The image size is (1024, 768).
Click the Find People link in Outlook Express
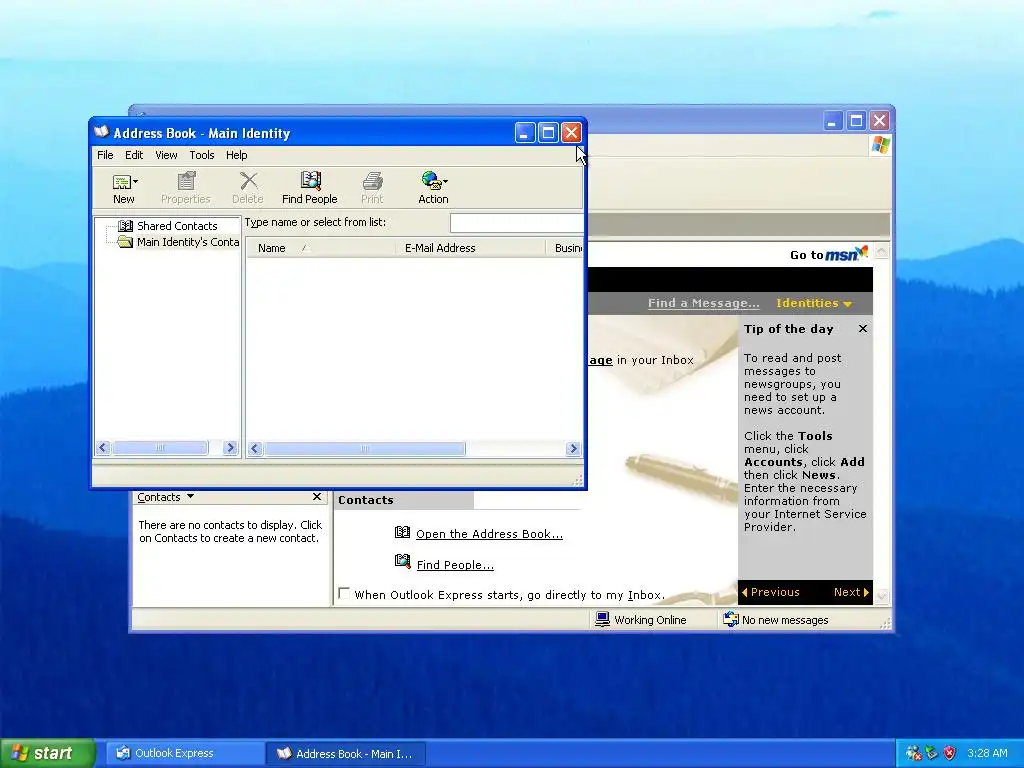tap(455, 565)
